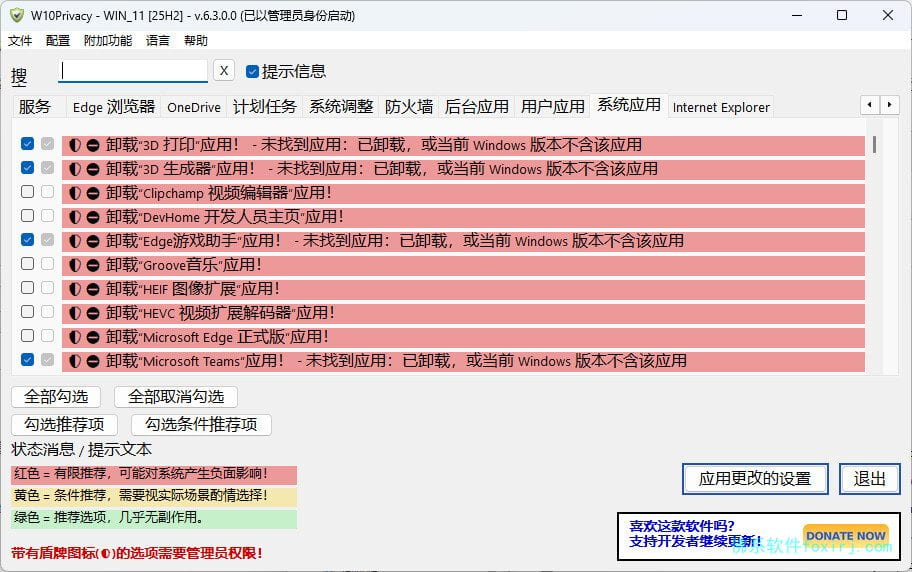Screen dimensions: 912x572
Task: Click the minus icon on the HEIF 图像扩展 row
Action: click(x=92, y=289)
